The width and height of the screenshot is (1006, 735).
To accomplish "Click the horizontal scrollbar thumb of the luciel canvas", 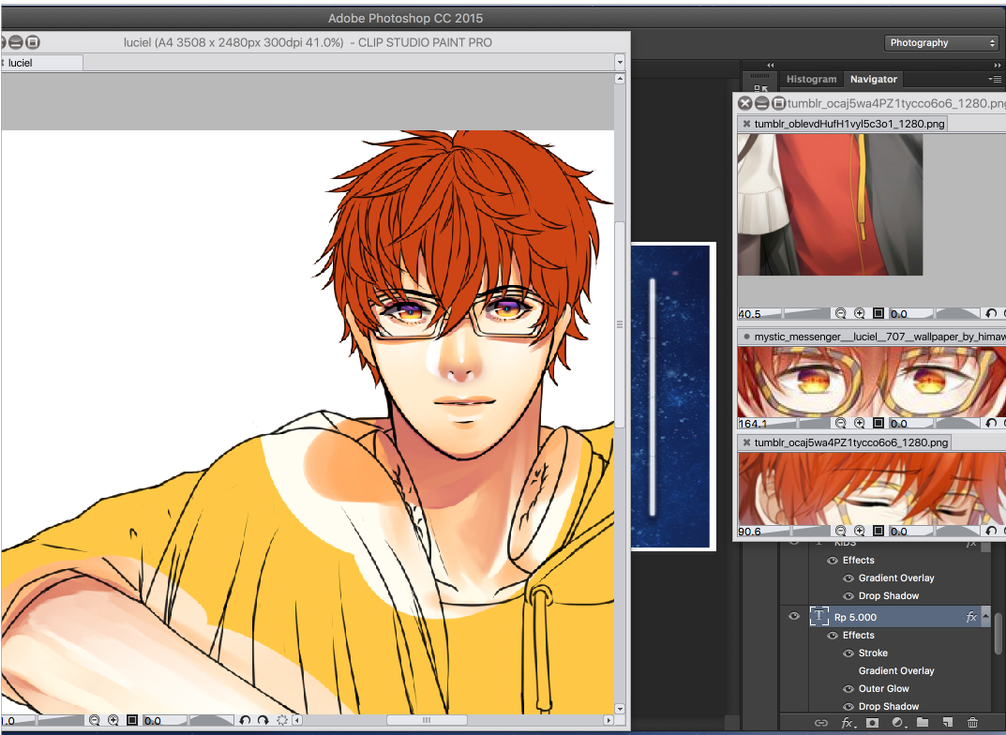I will click(x=426, y=720).
